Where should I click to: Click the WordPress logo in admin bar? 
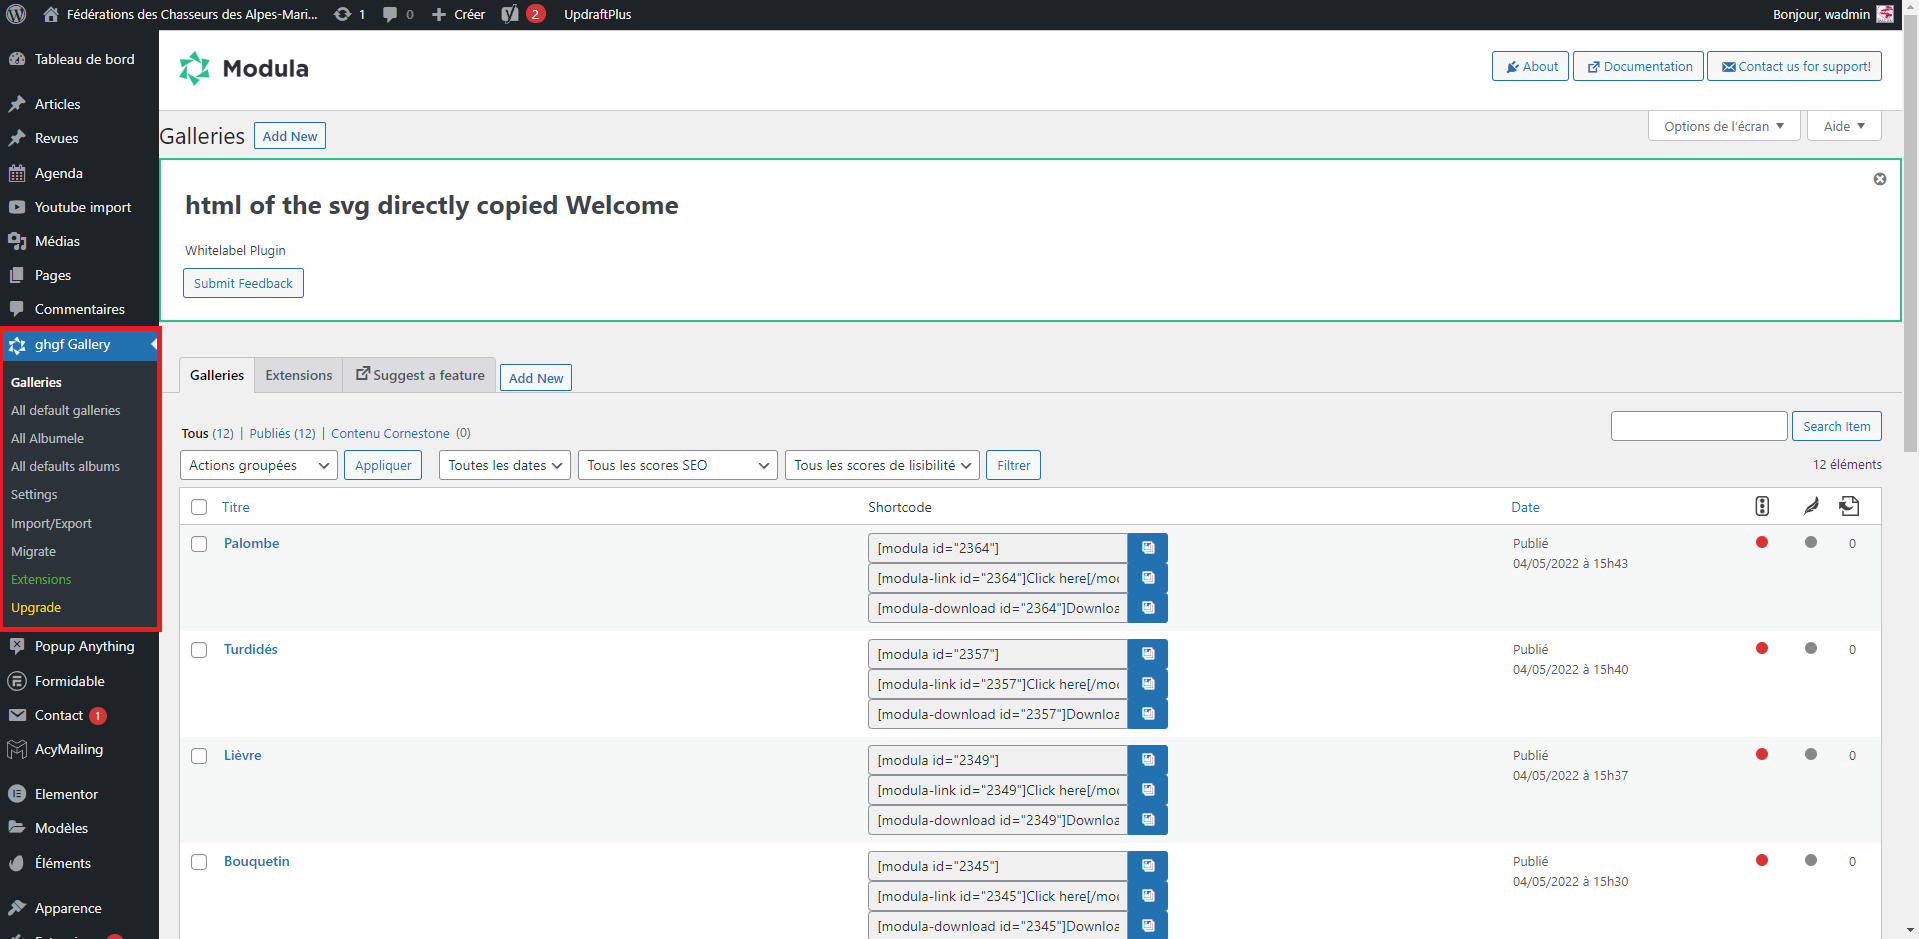point(16,14)
